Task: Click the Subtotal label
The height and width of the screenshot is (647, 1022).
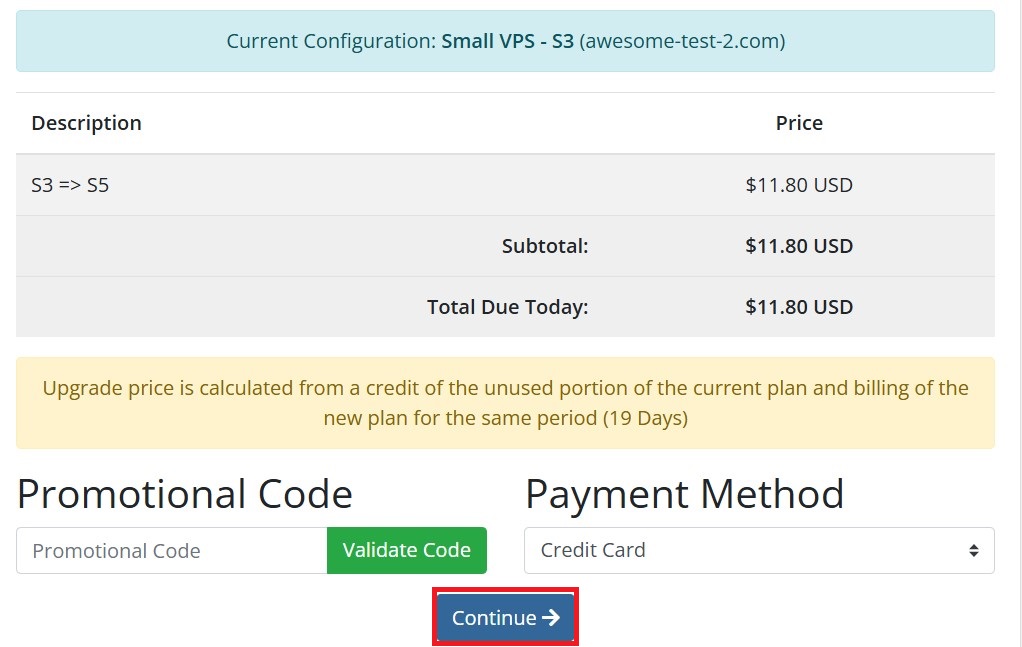Action: [545, 246]
